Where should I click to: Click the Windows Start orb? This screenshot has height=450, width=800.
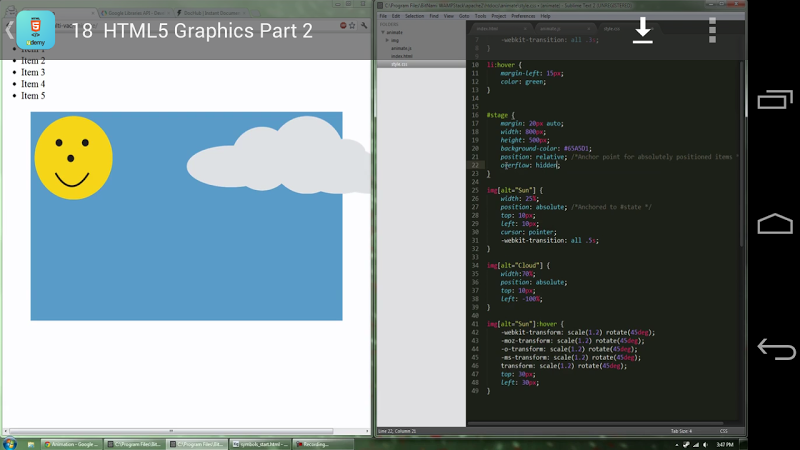10,443
